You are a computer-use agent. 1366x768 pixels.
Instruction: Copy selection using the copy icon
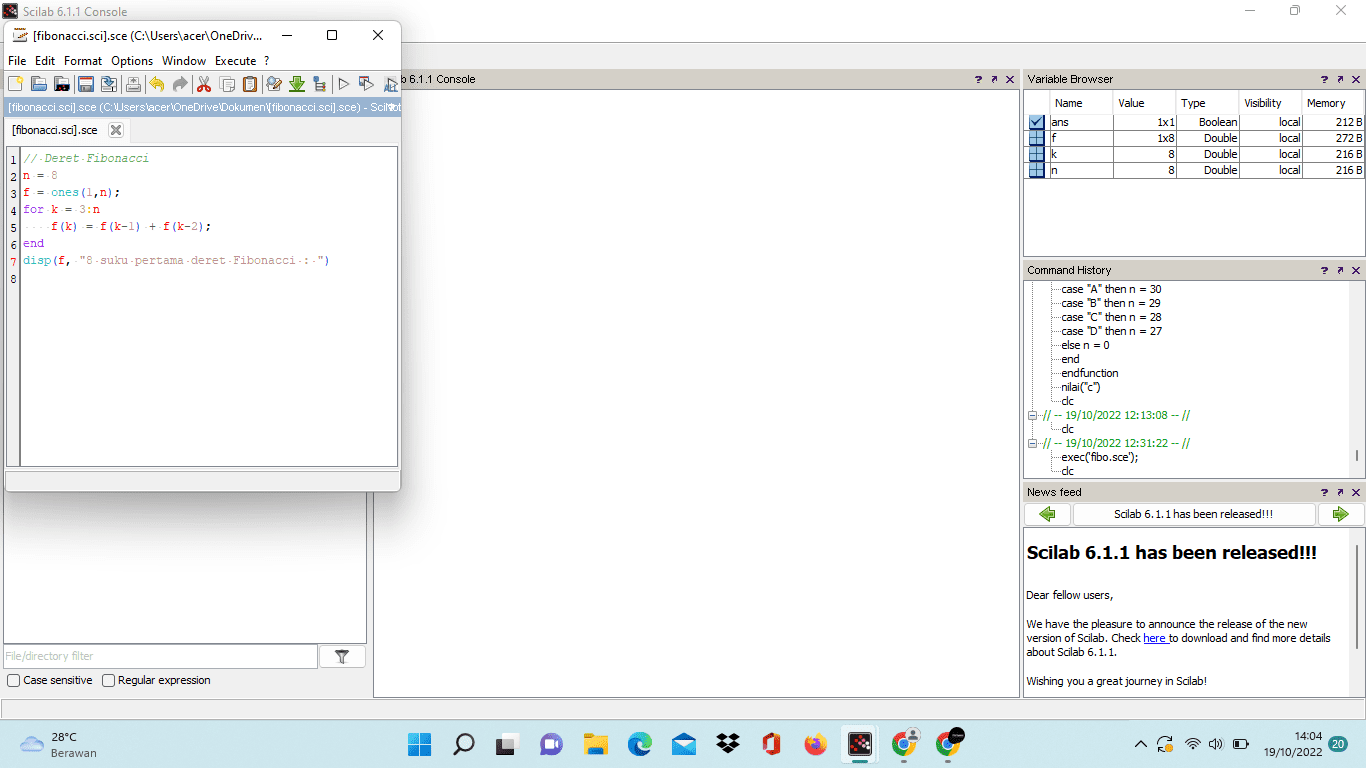[227, 84]
